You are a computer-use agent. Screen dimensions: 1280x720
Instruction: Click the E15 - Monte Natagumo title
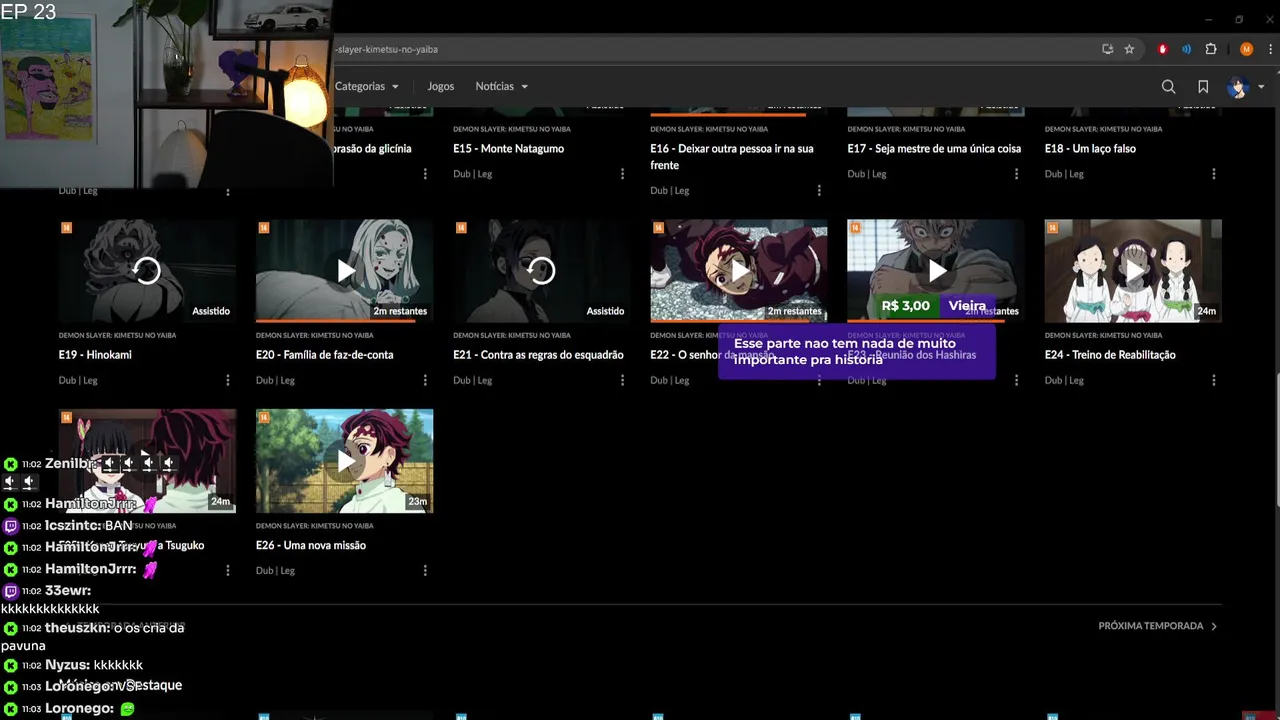click(508, 149)
